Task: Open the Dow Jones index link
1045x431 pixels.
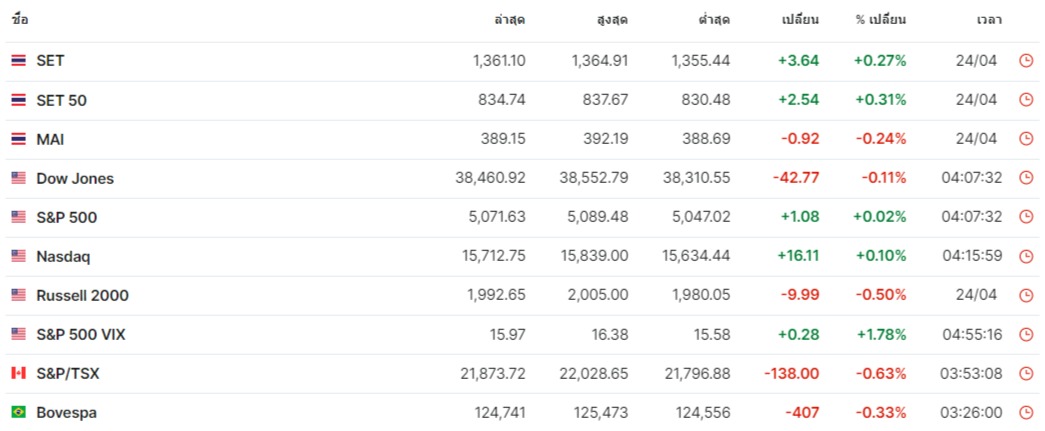Action: 75,179
